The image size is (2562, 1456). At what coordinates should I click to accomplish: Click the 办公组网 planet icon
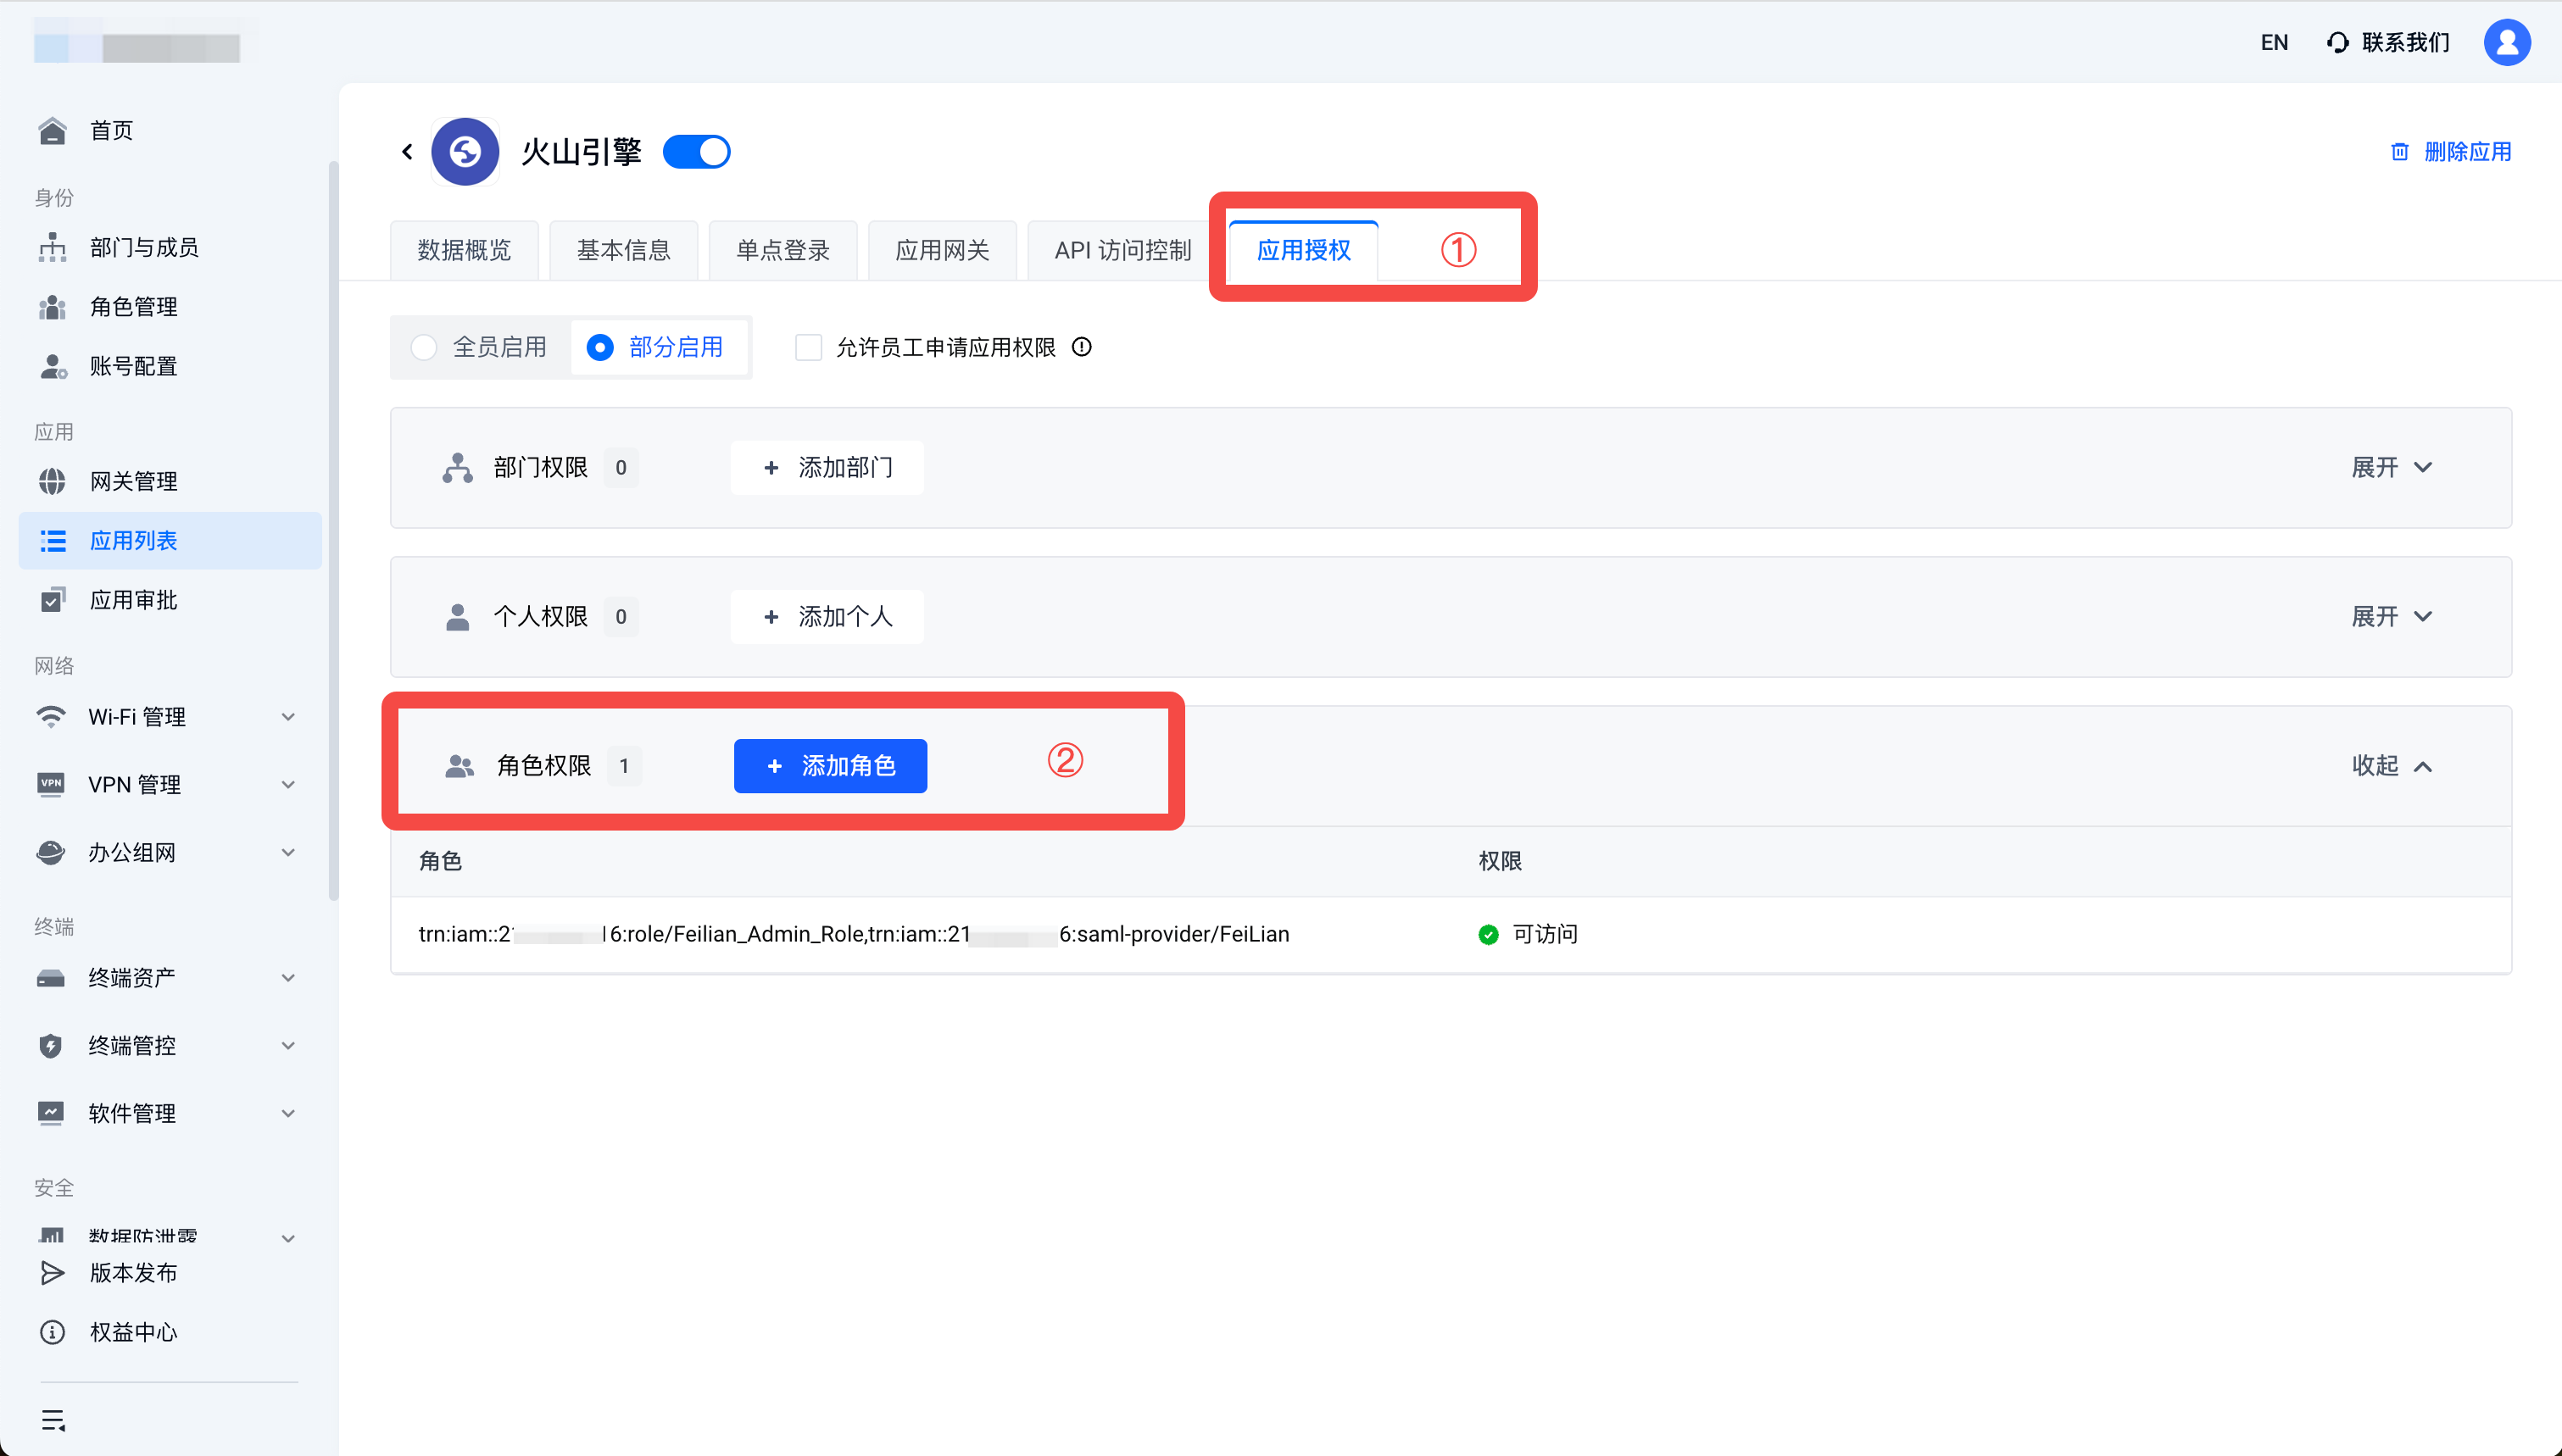click(51, 852)
